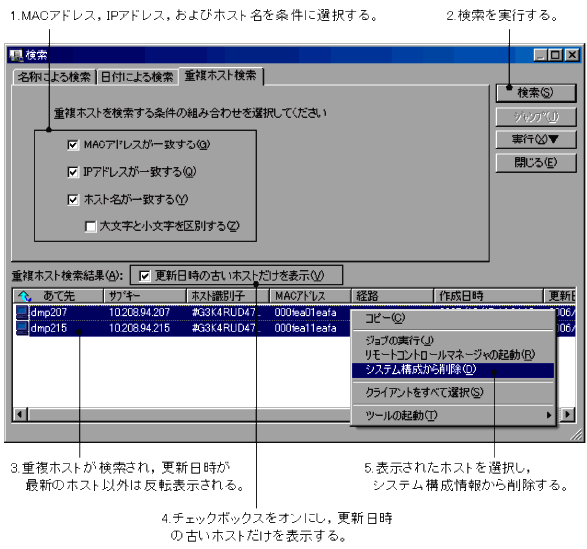Click the サブキー column header
Image resolution: width=587 pixels, height=549 pixels.
(x=145, y=296)
